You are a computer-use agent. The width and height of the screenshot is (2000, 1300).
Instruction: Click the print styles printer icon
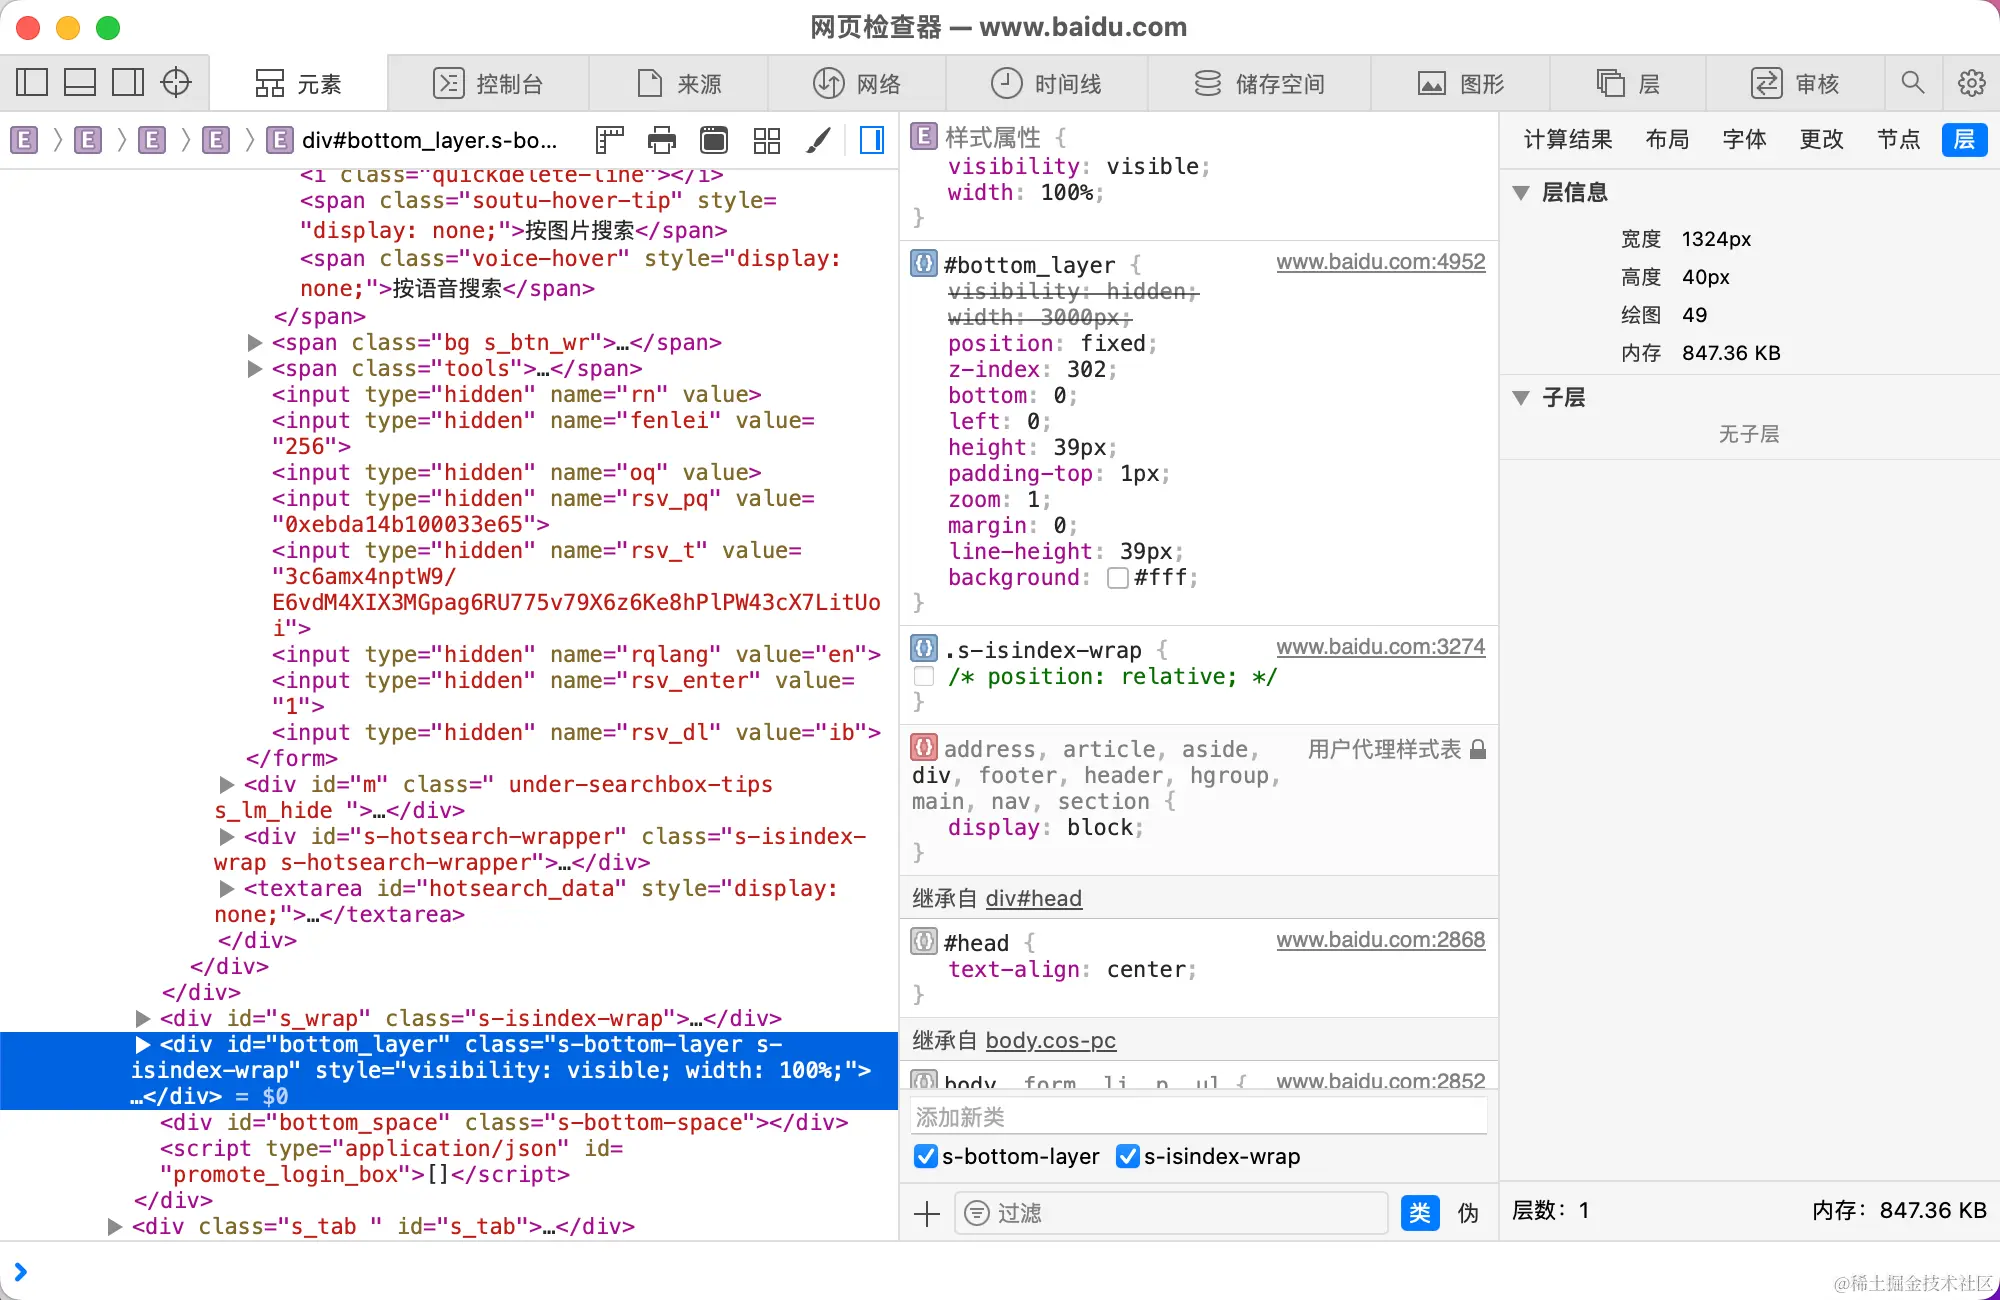point(662,141)
